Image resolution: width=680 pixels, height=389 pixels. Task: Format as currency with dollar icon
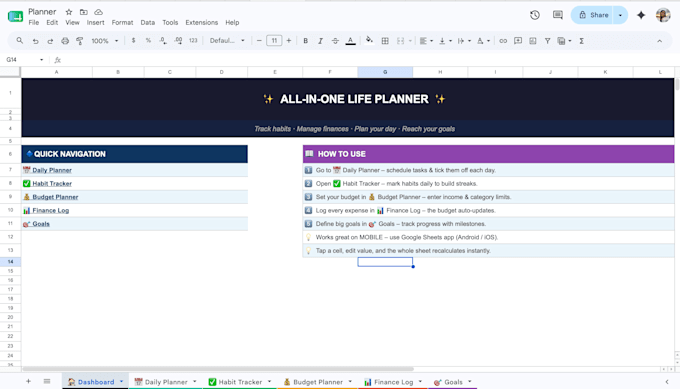pos(133,40)
